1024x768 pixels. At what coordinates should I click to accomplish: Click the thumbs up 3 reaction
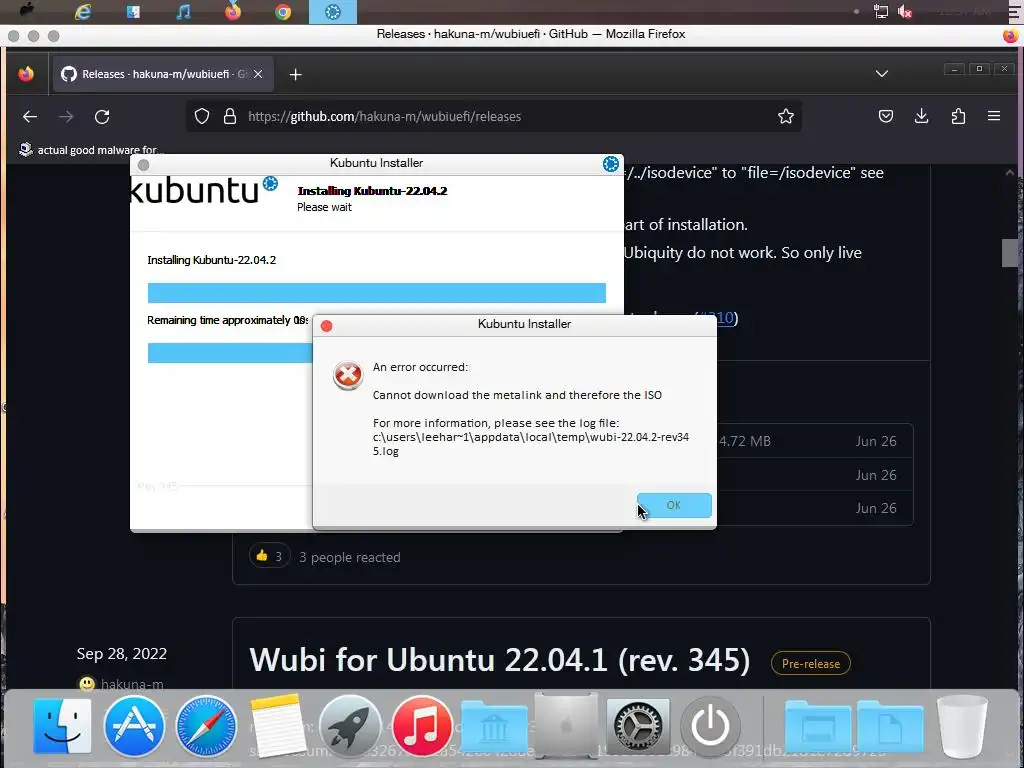[x=269, y=556]
